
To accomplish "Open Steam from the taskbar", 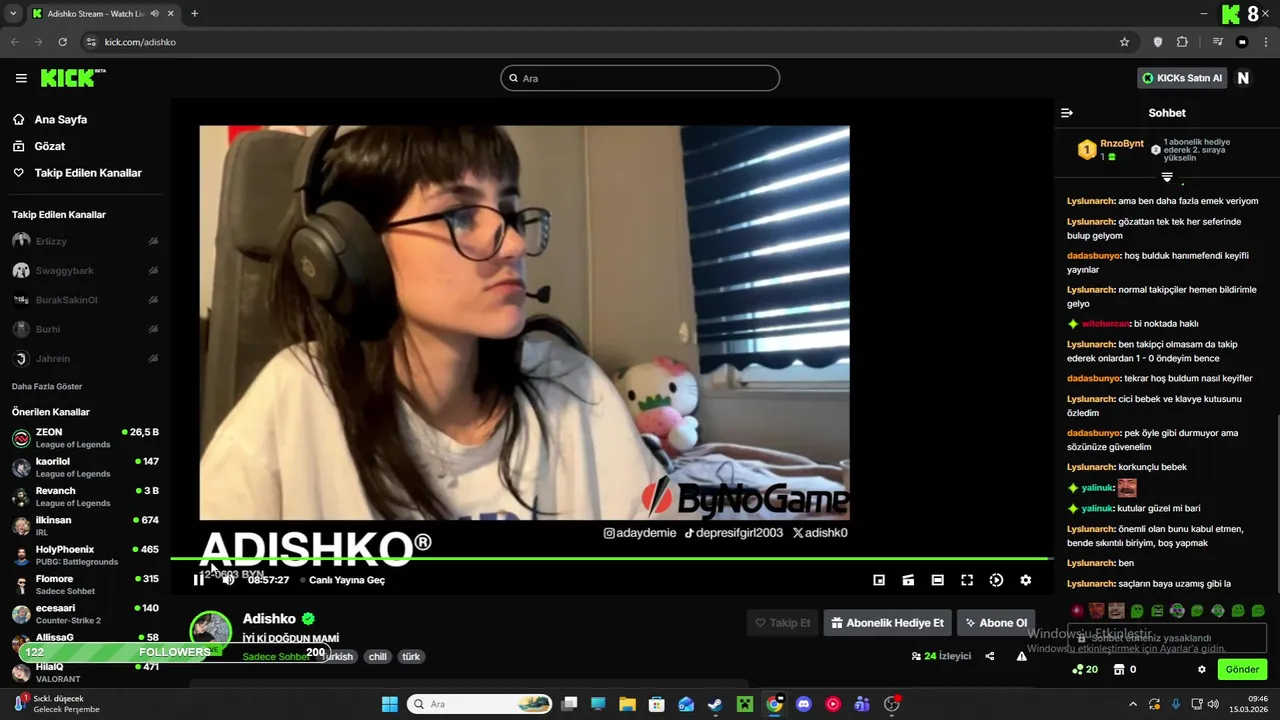I will [x=715, y=704].
